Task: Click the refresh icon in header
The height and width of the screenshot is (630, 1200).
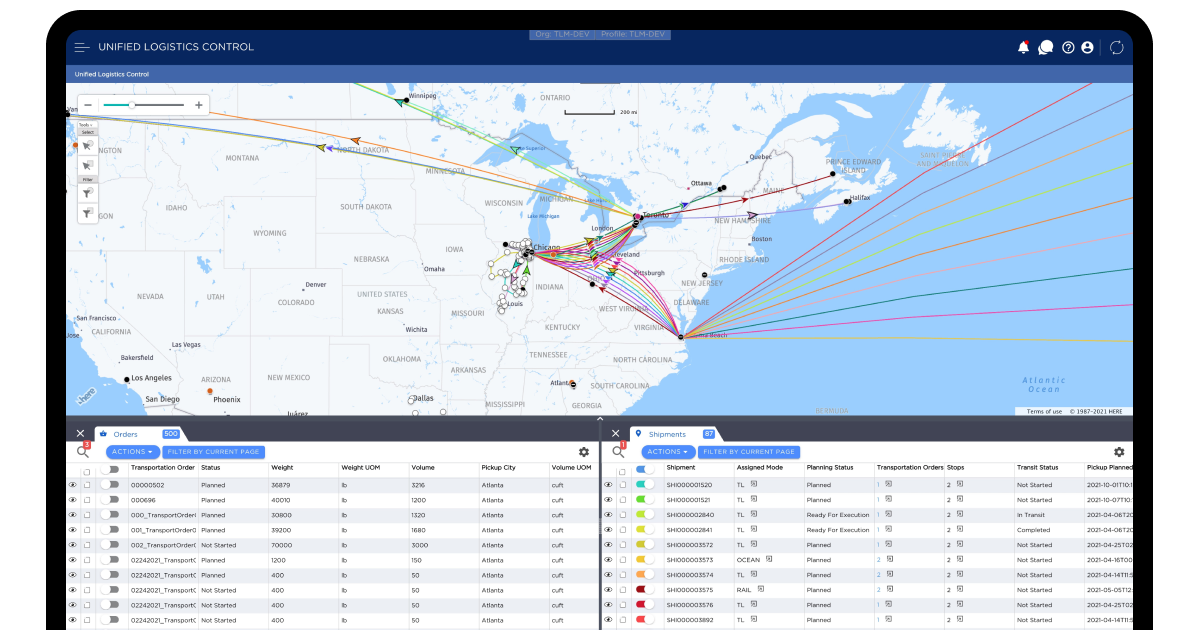Action: tap(1117, 47)
